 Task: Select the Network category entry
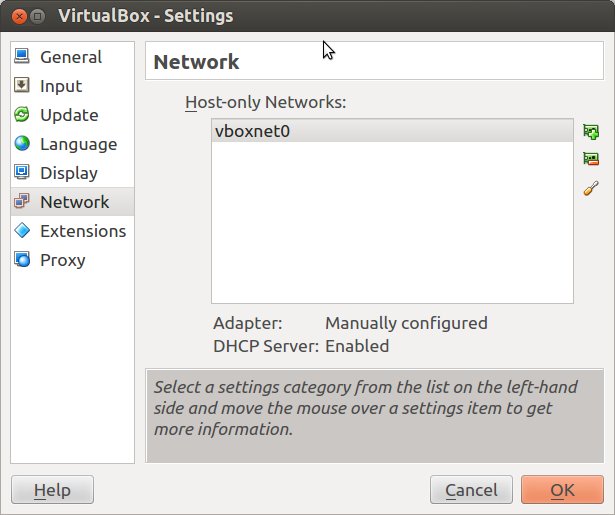pos(73,202)
